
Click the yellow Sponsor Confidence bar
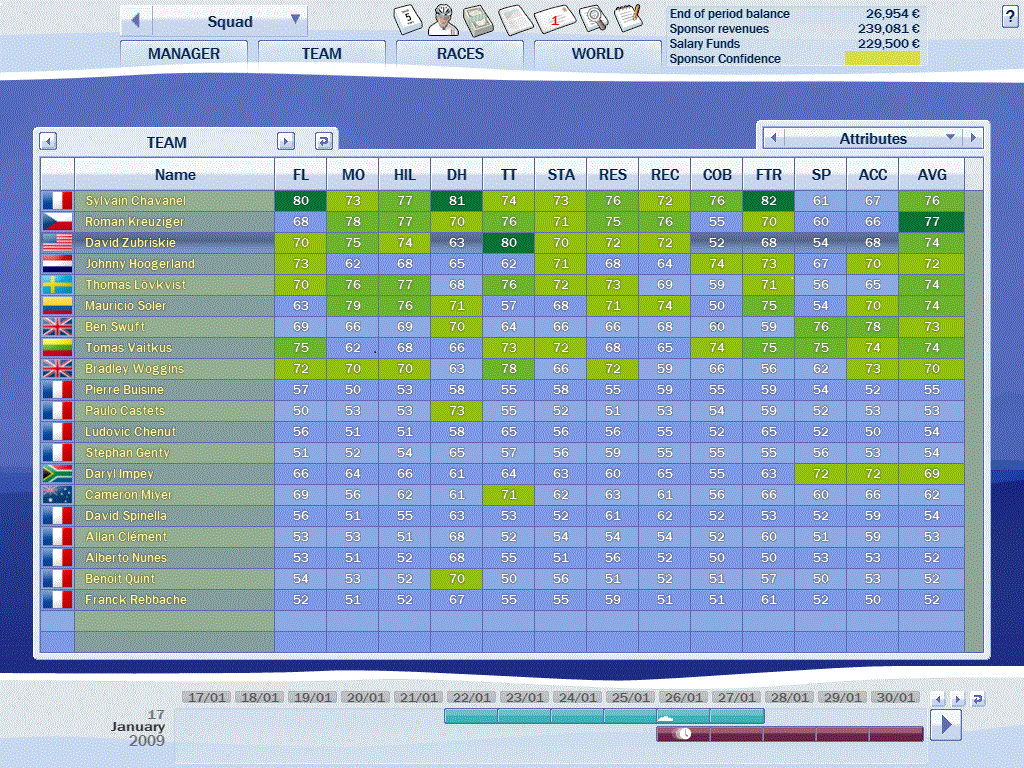[x=881, y=59]
